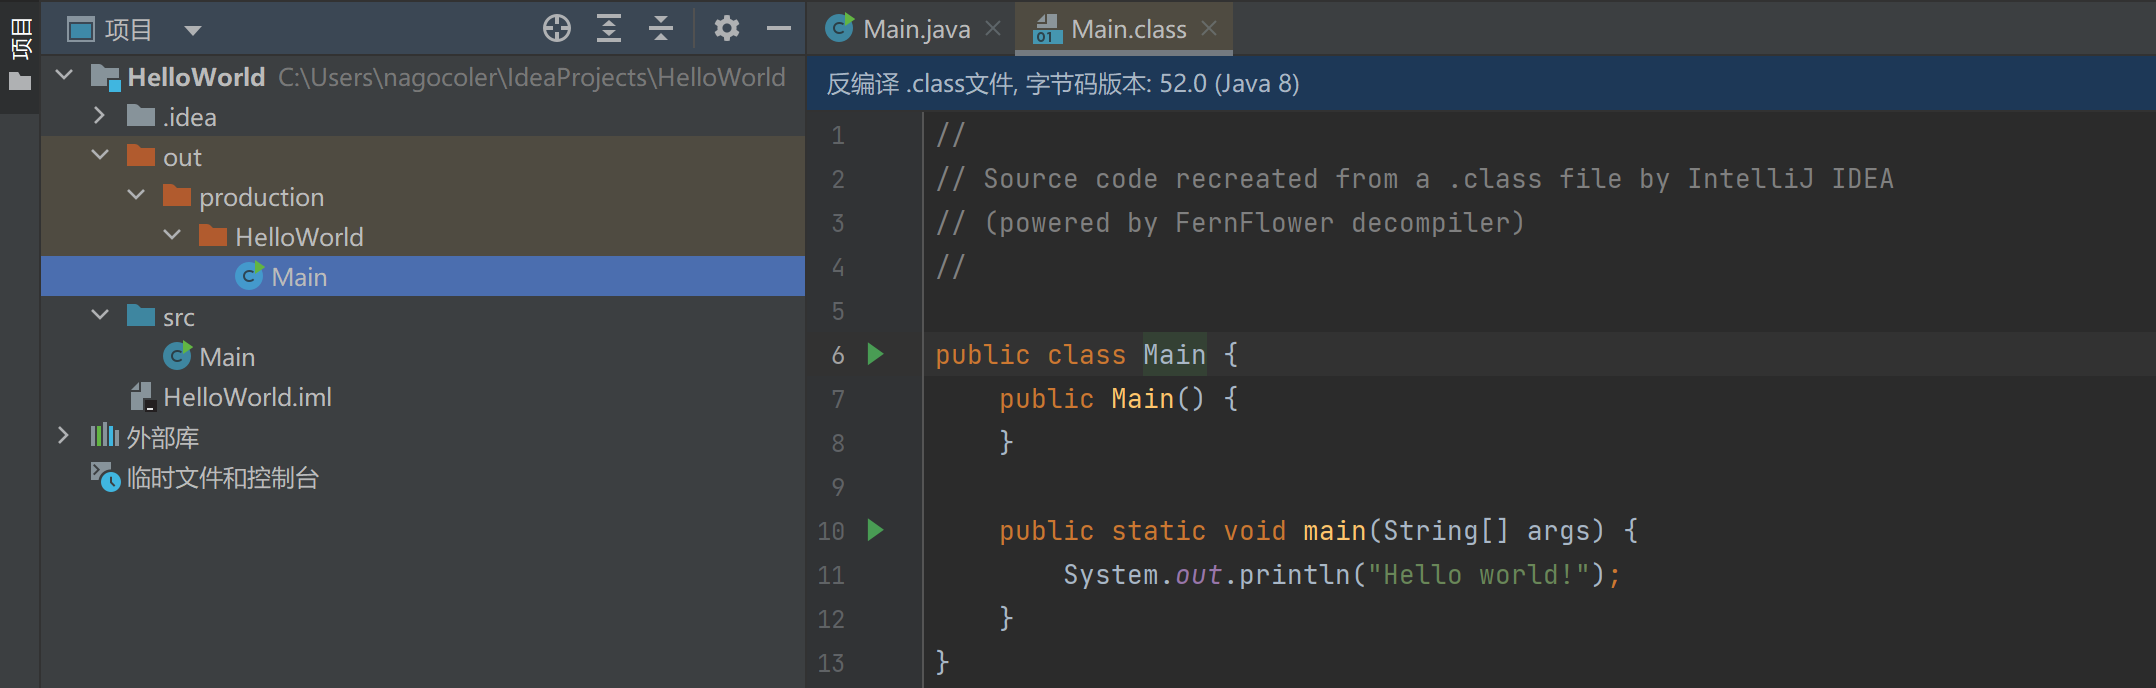Open the project view dropdown arrow
Viewport: 2156px width, 688px height.
tap(193, 31)
